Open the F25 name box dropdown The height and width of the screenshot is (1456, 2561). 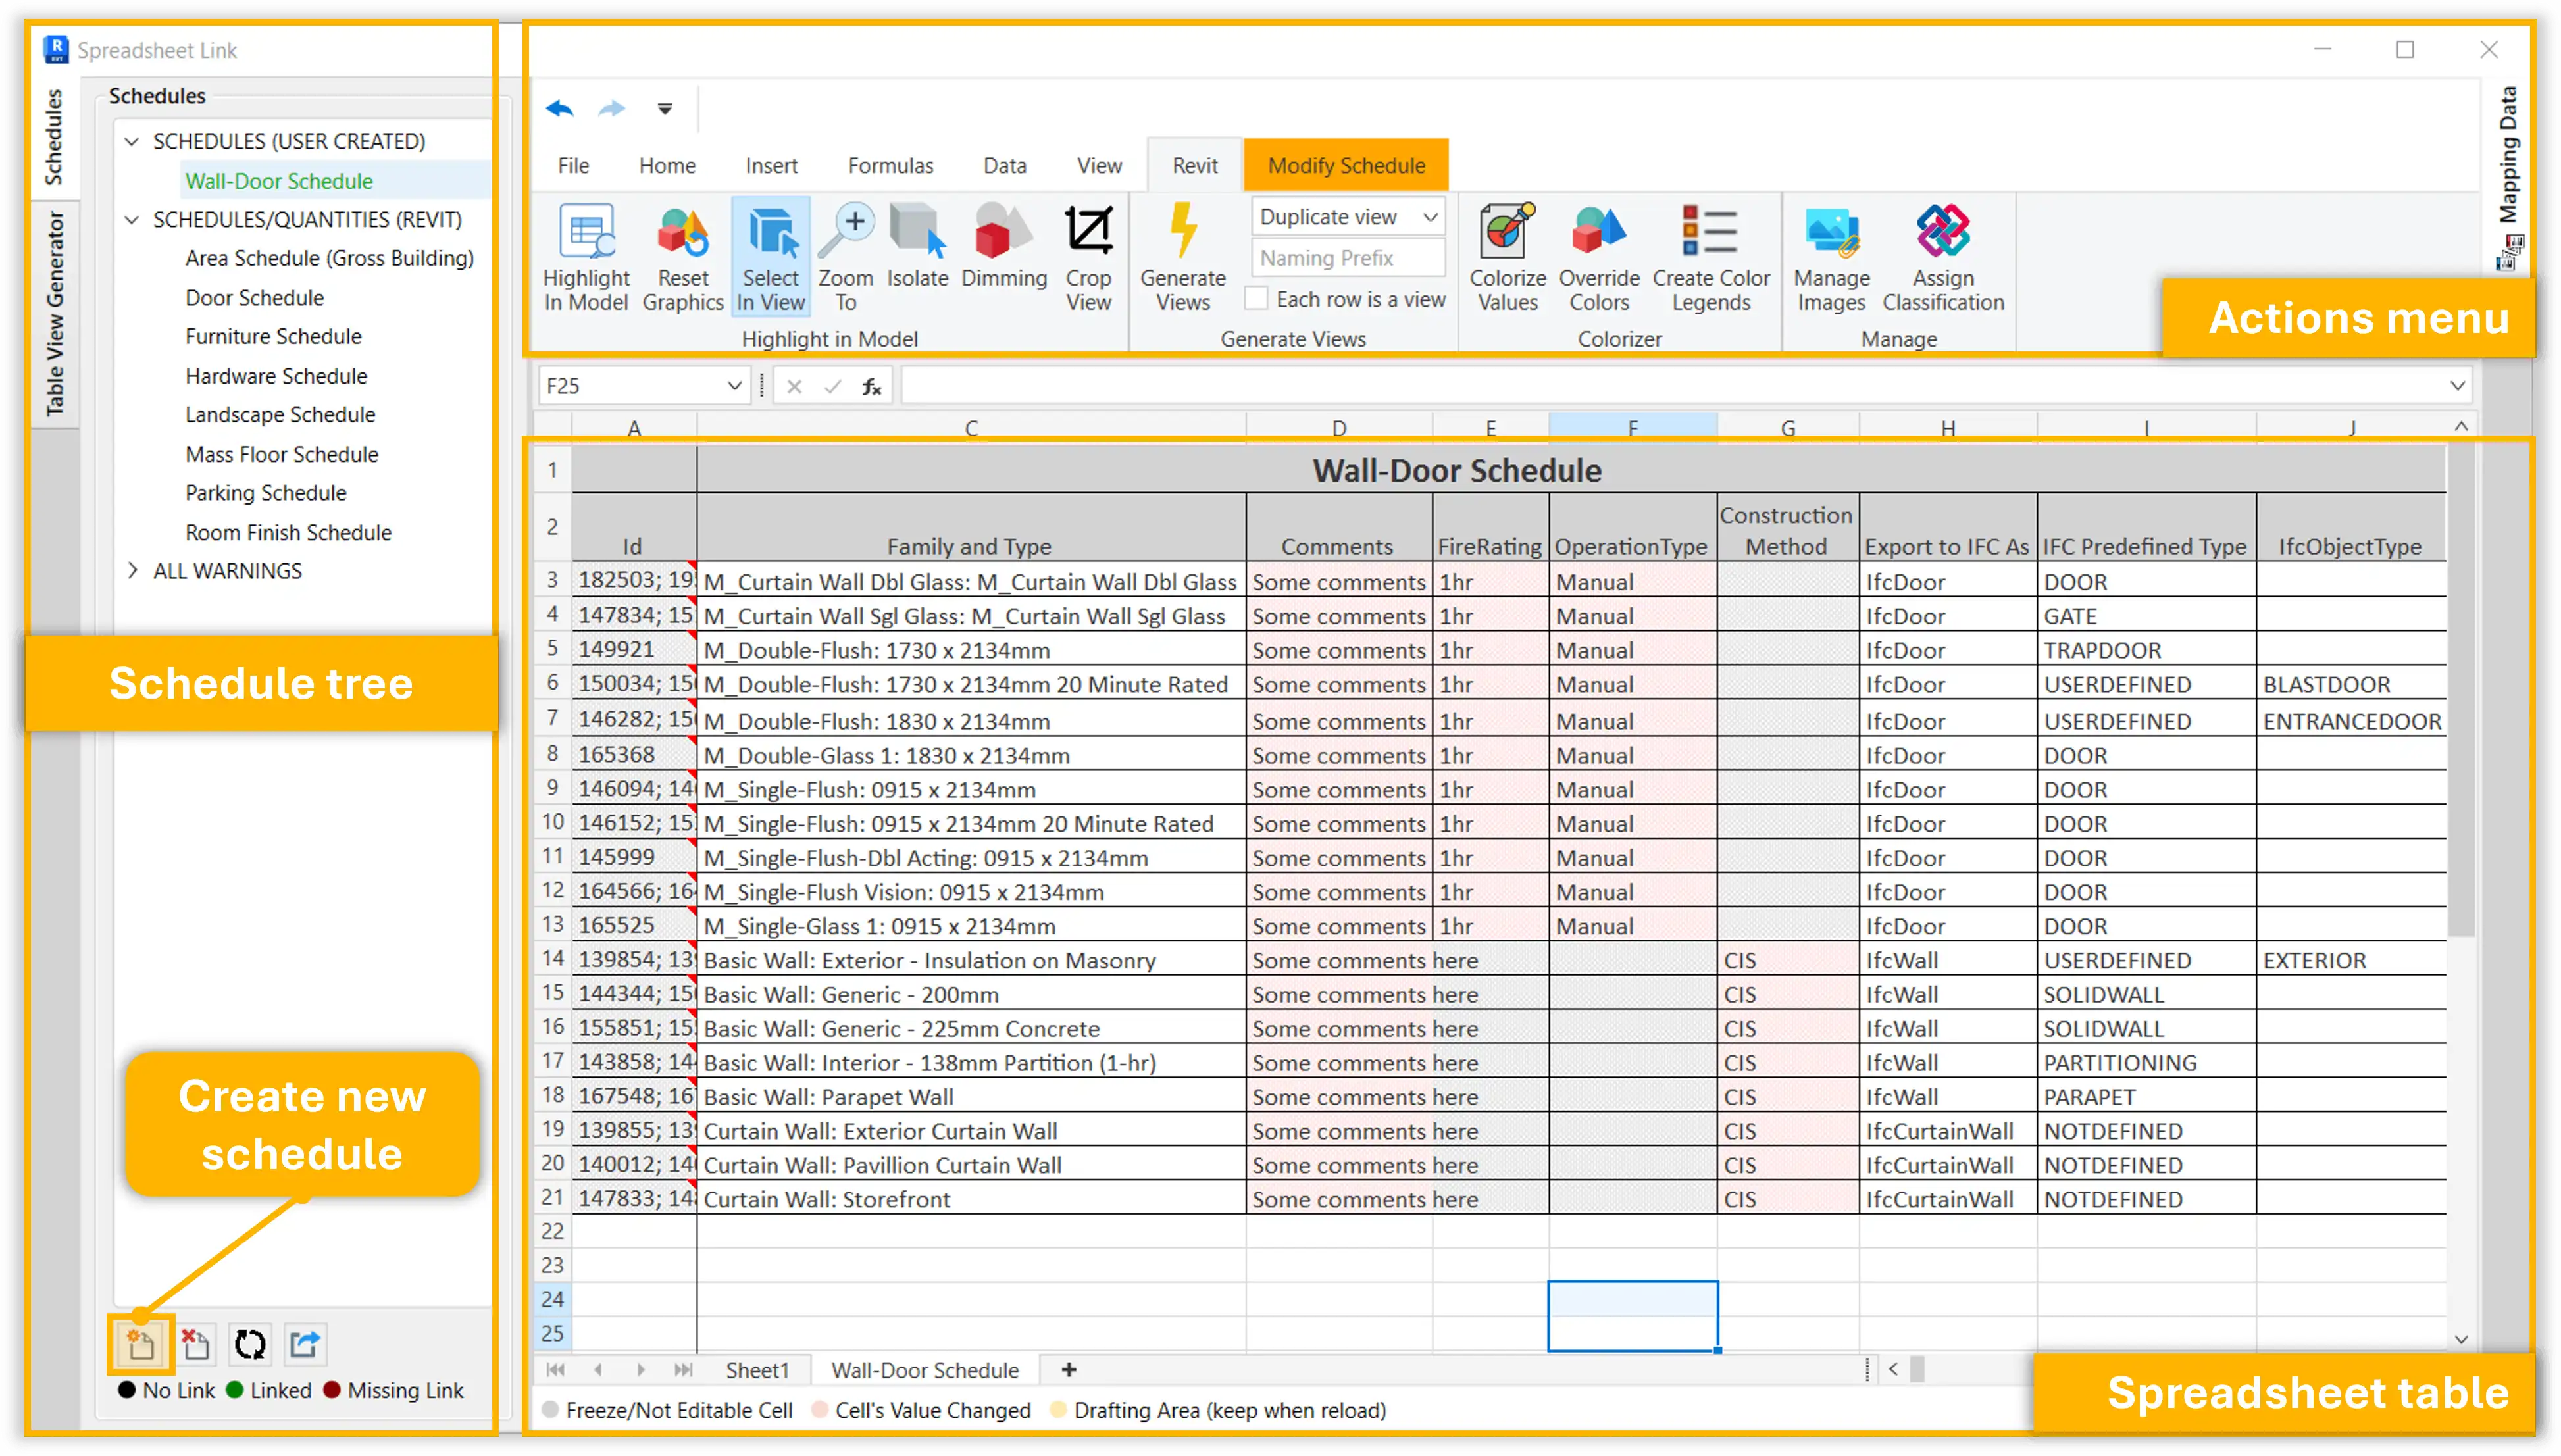[x=734, y=386]
